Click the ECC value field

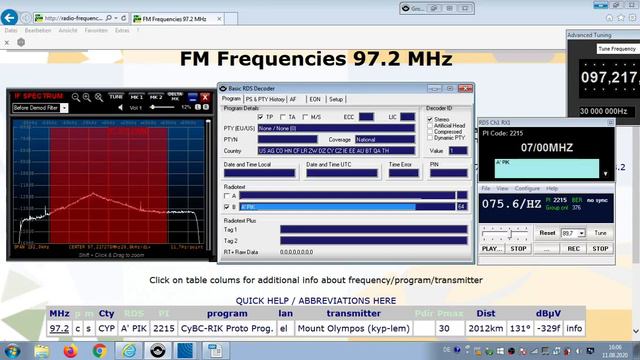pos(366,117)
